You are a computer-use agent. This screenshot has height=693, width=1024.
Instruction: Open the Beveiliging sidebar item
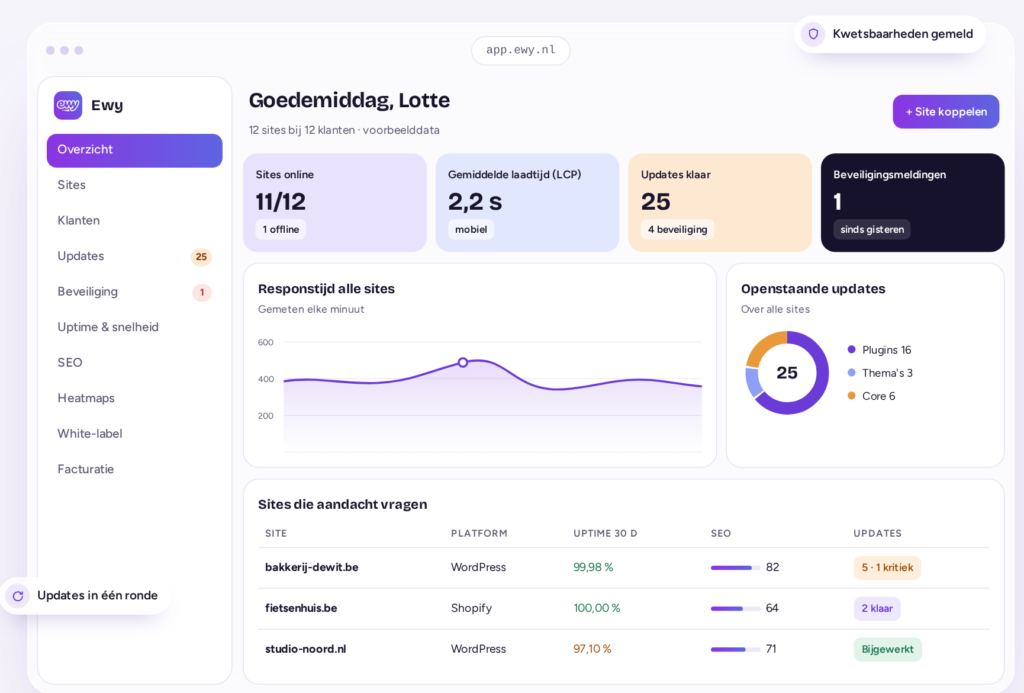tap(135, 291)
